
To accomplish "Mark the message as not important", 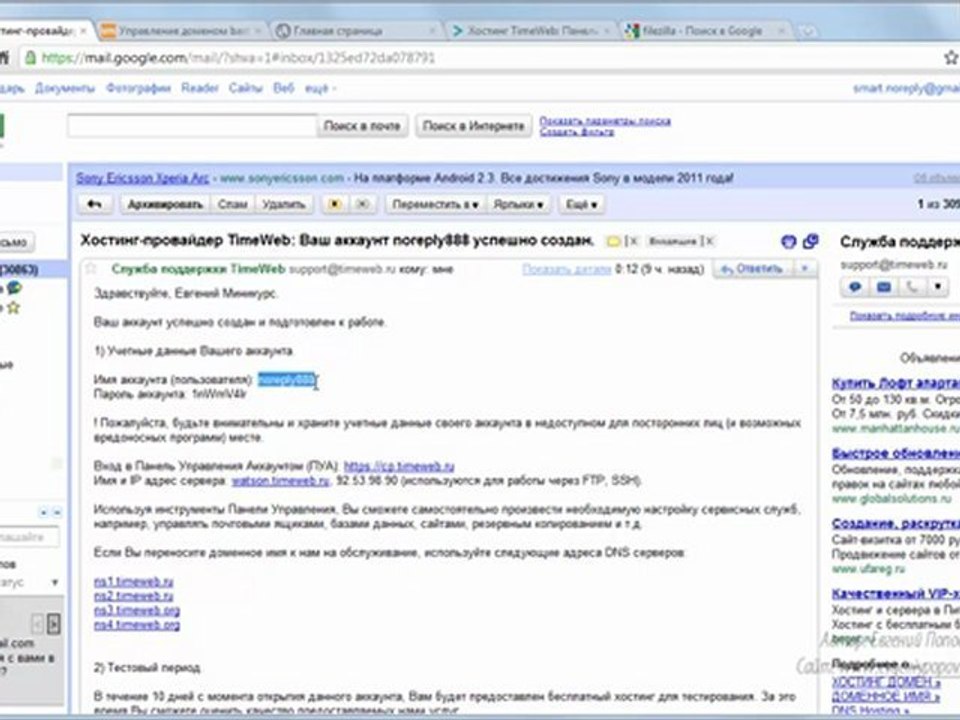I will tap(362, 204).
